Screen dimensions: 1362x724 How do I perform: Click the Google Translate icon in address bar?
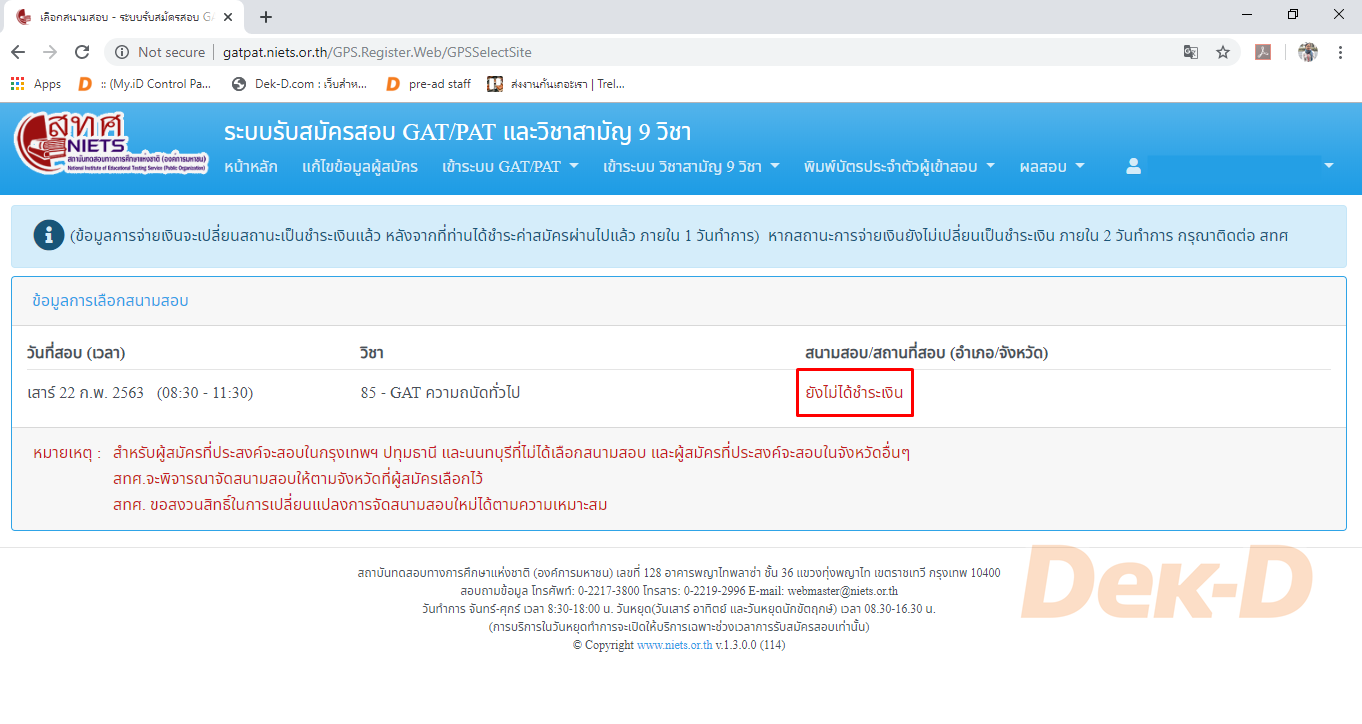[1191, 52]
